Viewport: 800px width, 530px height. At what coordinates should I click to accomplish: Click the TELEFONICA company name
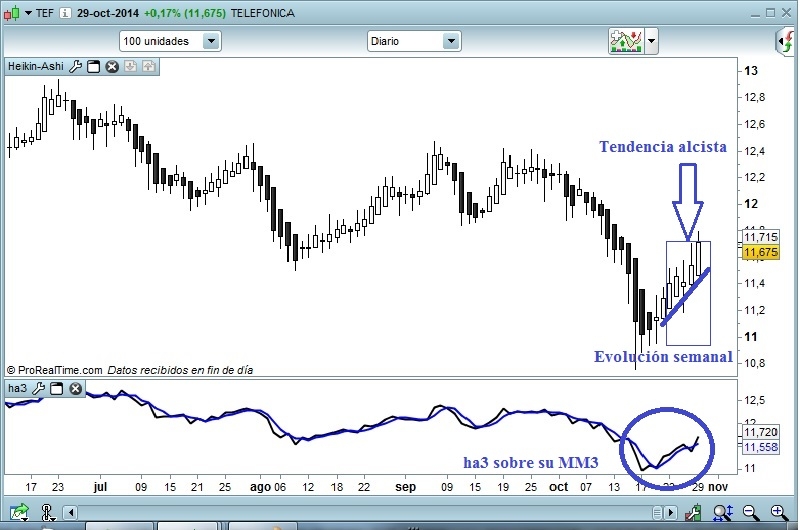pyautogui.click(x=263, y=13)
